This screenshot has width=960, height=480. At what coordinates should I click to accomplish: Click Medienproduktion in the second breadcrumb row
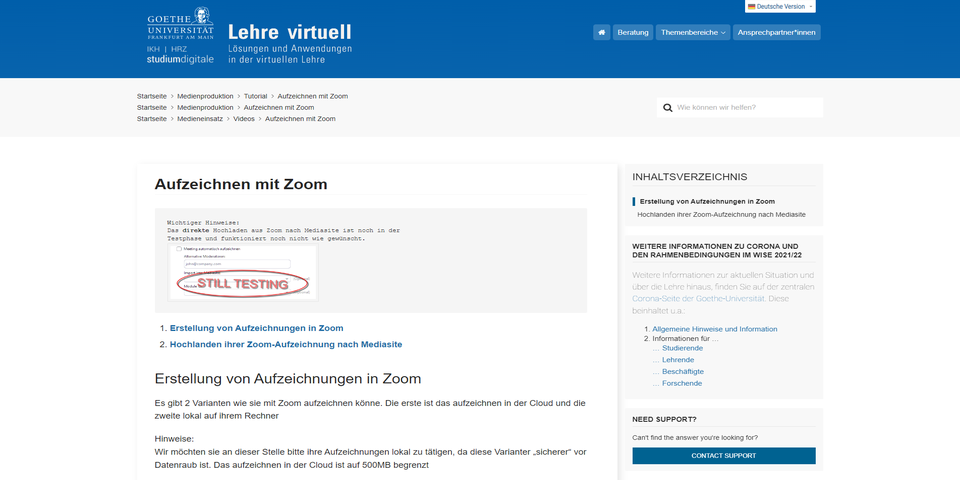click(x=205, y=108)
